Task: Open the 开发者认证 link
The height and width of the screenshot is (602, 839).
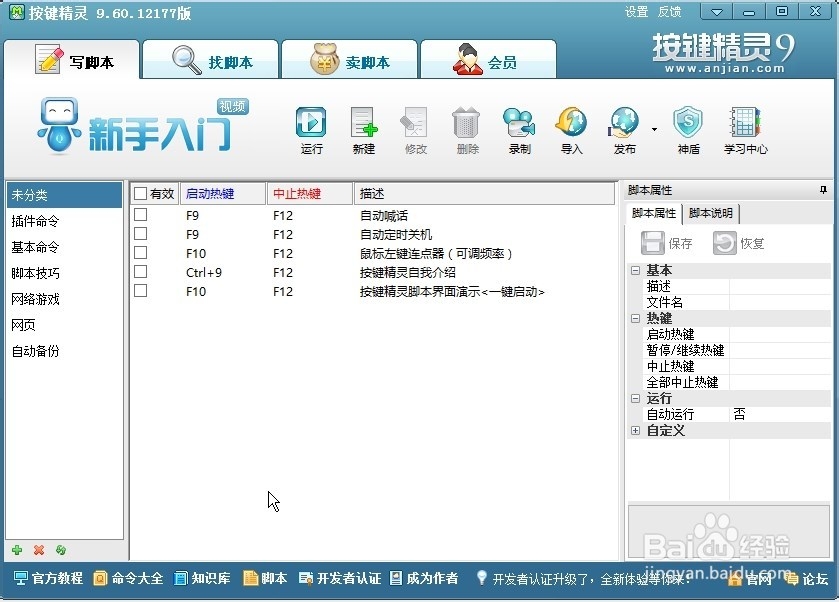Action: [x=340, y=578]
